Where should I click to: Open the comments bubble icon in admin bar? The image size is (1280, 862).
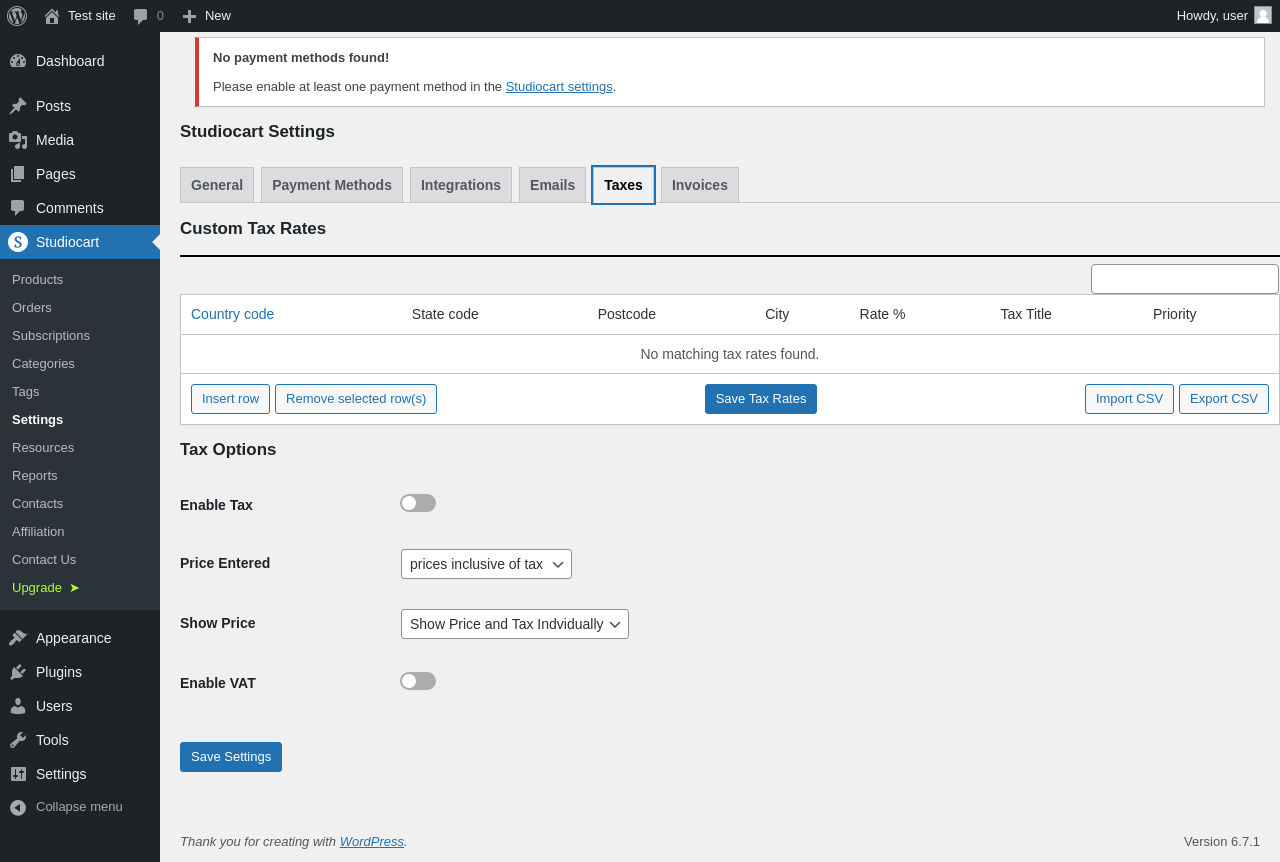[x=141, y=16]
